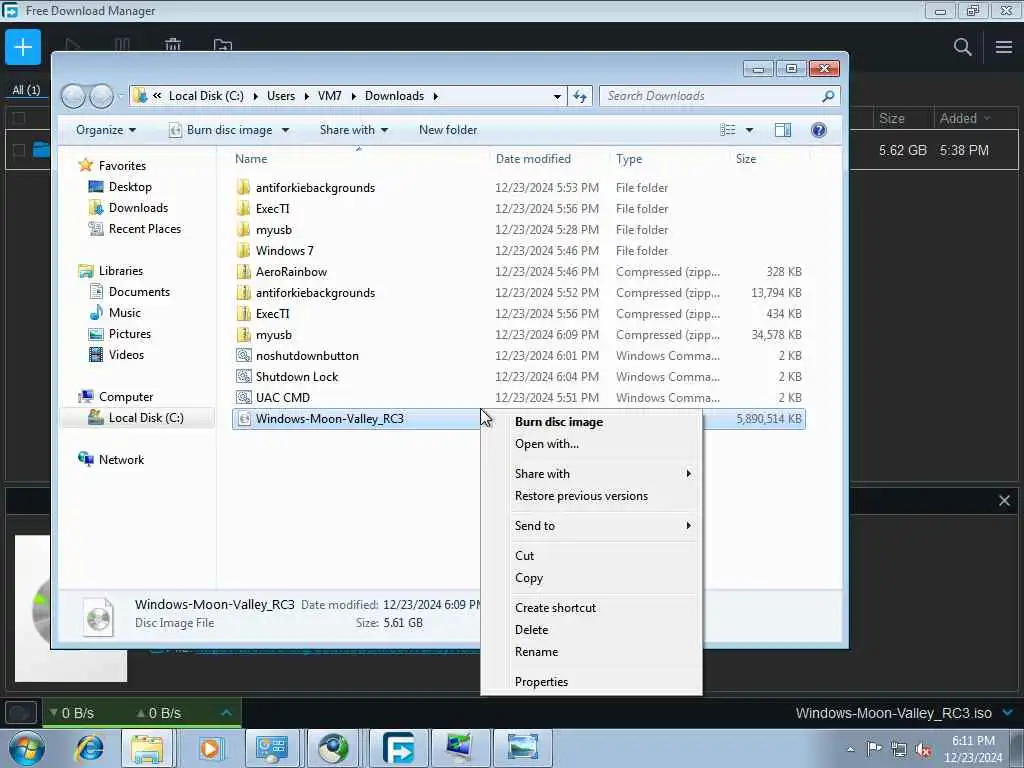Image resolution: width=1024 pixels, height=768 pixels.
Task: Choose Cut in context menu
Action: pyautogui.click(x=592, y=556)
